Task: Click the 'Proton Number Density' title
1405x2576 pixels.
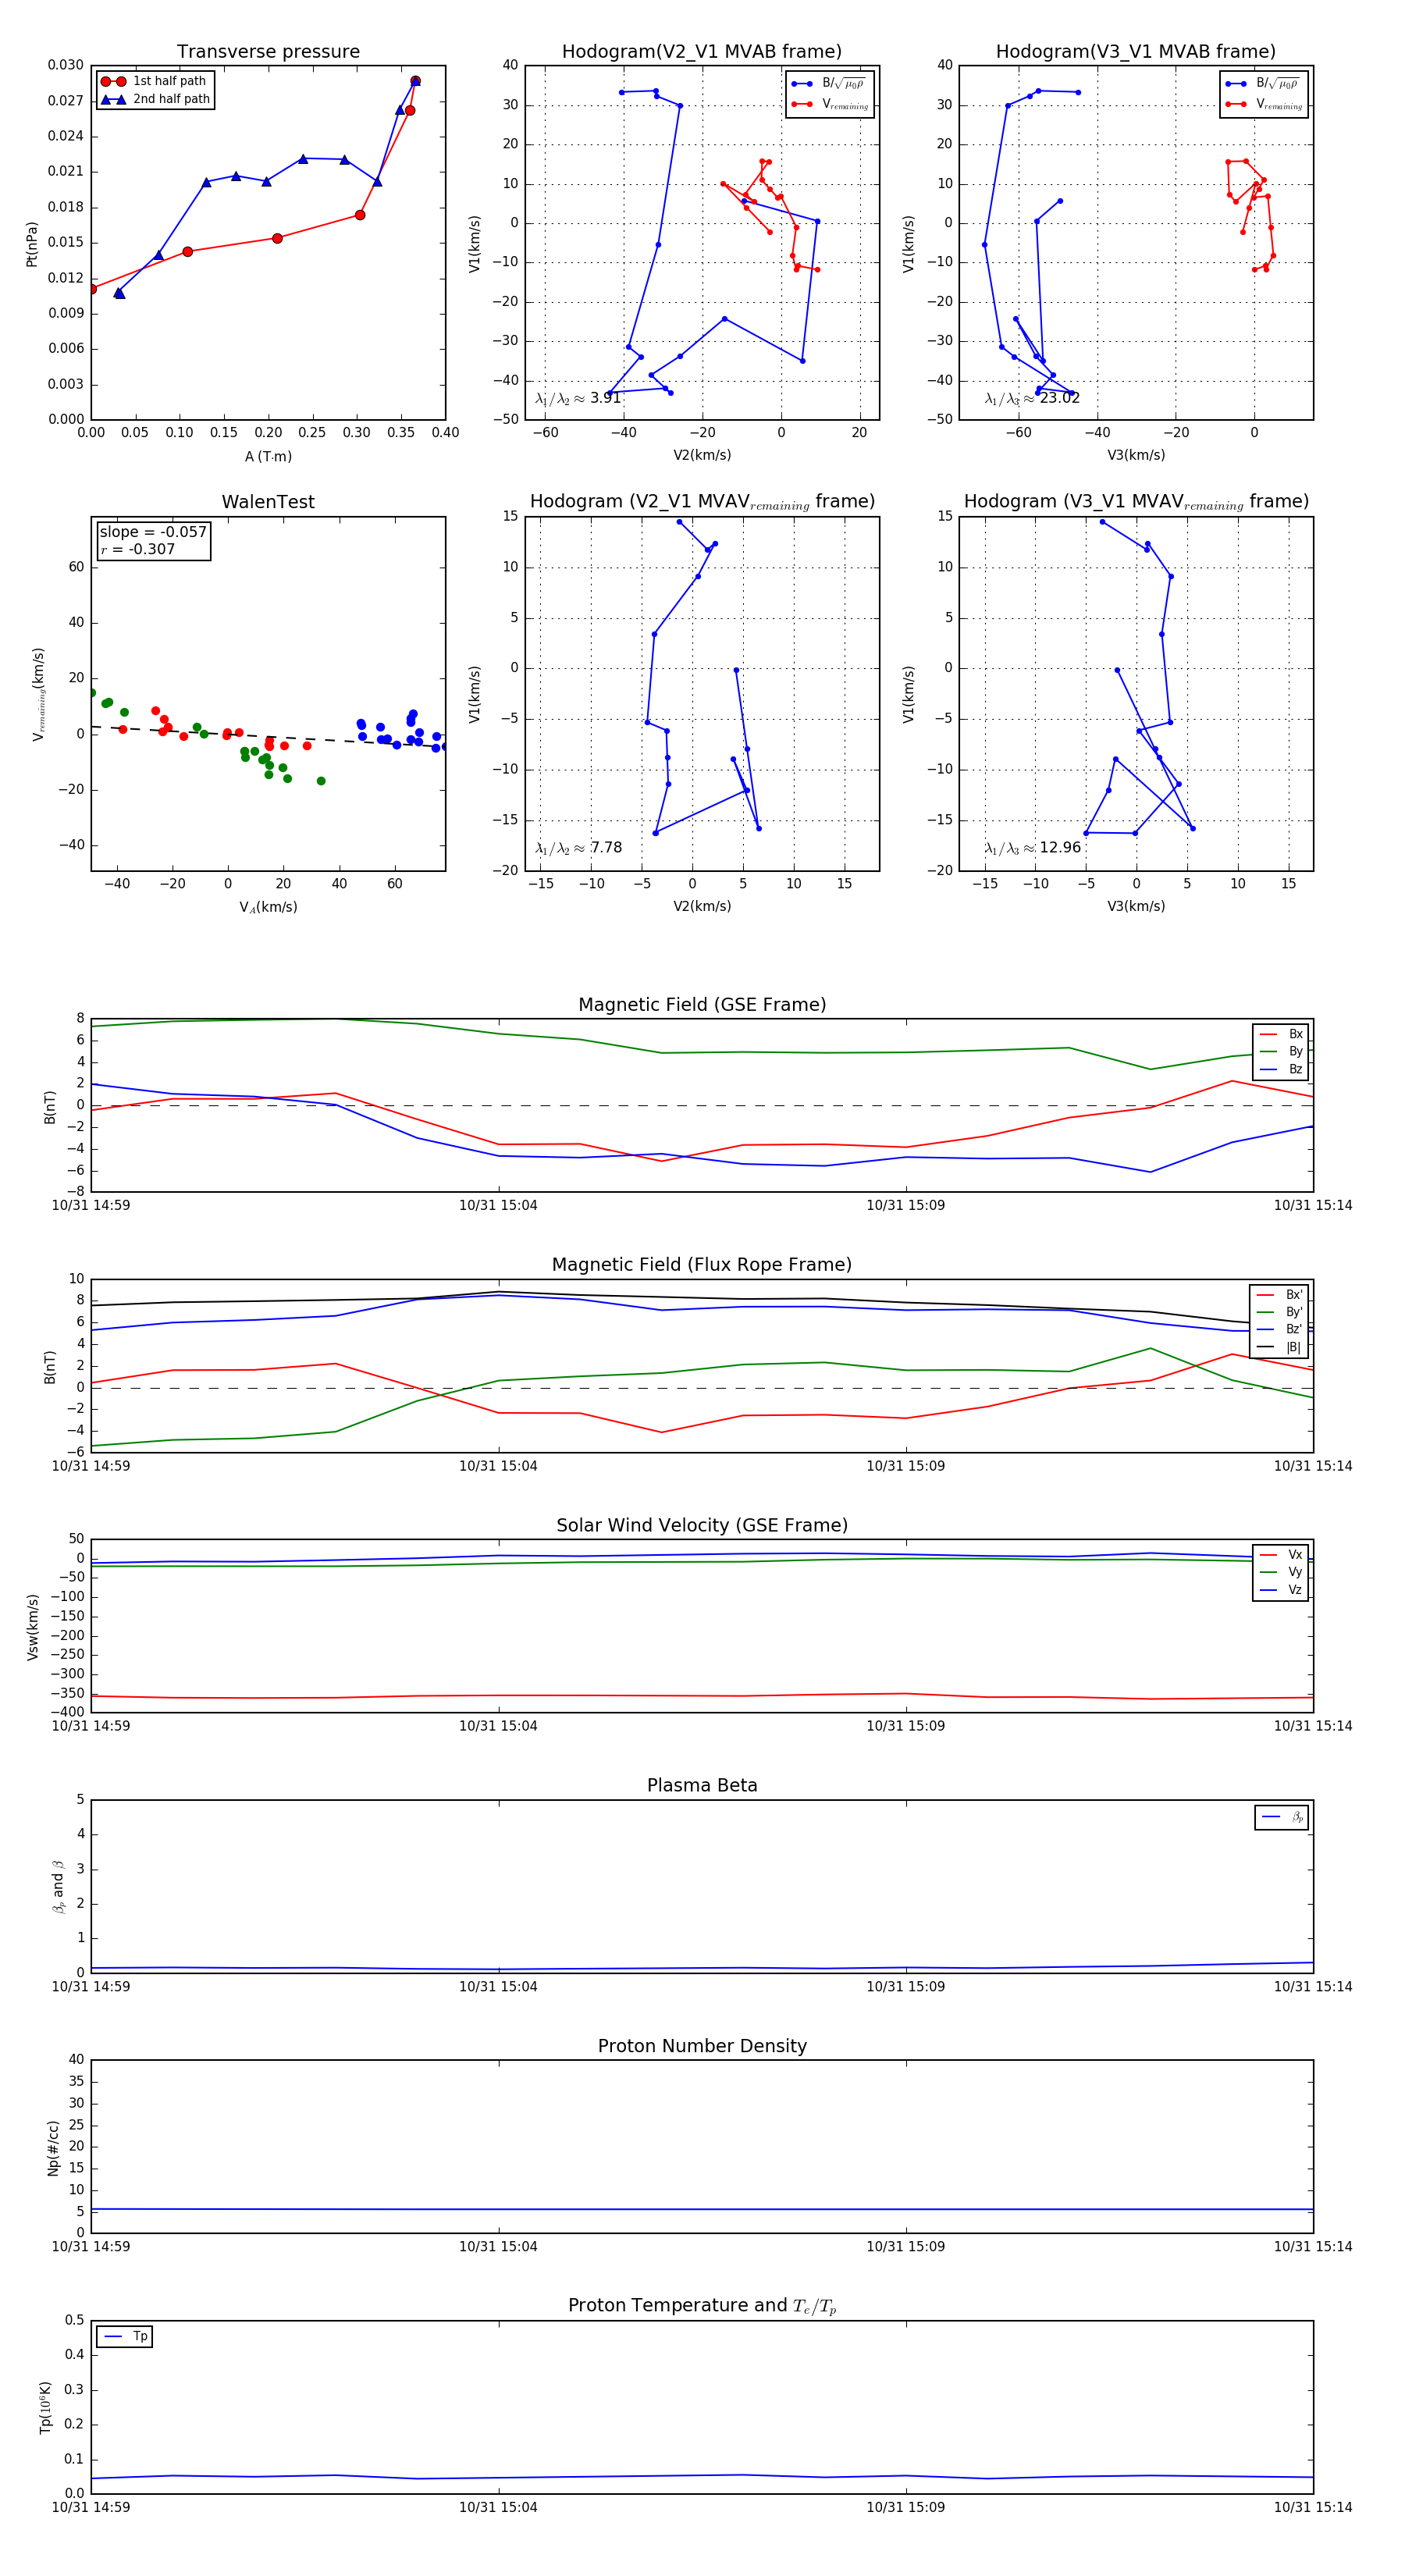Action: coord(702,2046)
